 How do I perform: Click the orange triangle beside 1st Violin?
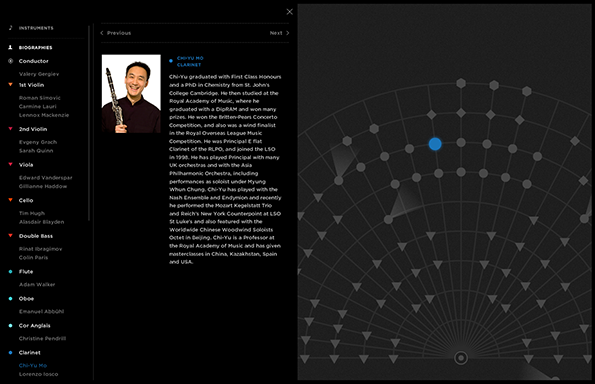(11, 85)
